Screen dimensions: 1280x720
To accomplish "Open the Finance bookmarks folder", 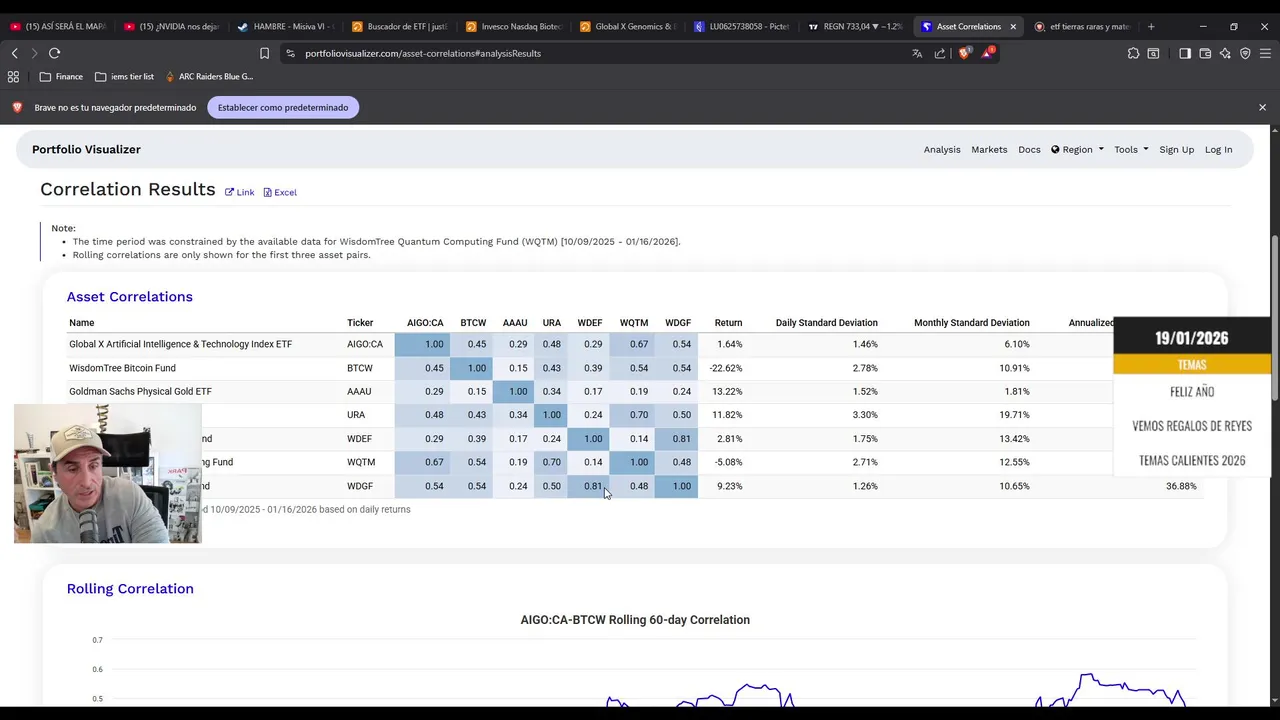I will coord(62,77).
